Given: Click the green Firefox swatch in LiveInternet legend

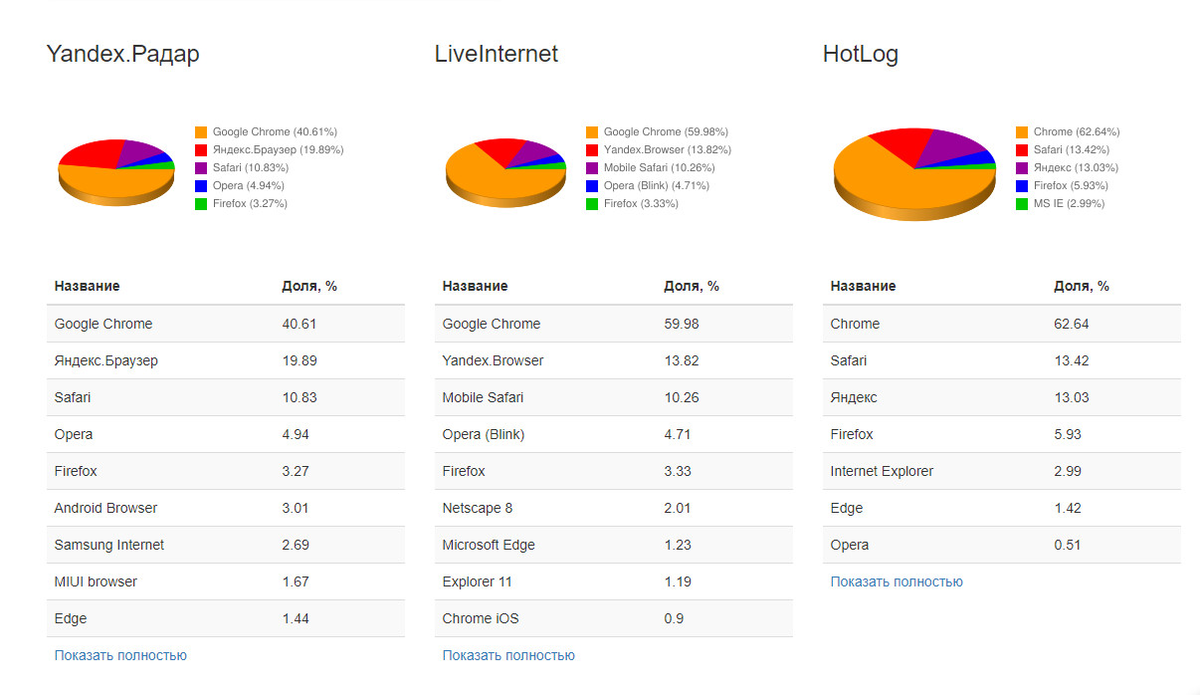Looking at the screenshot, I should click(592, 204).
